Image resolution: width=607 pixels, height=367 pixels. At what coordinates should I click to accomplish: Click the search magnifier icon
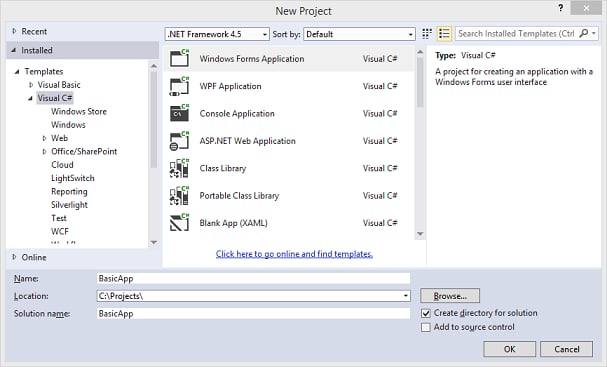583,33
